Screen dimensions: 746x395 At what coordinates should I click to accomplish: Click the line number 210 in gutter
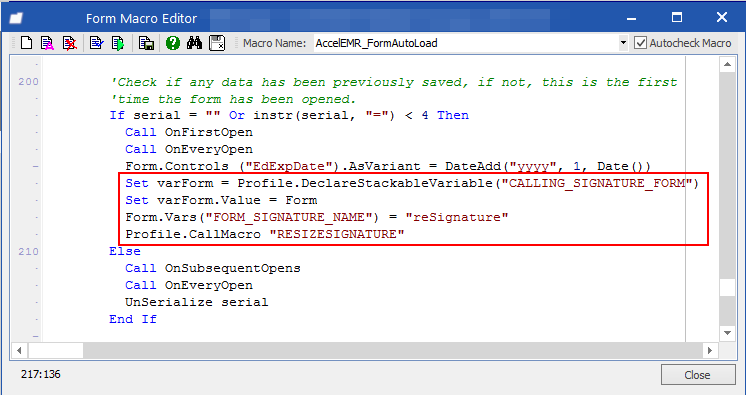tap(29, 251)
